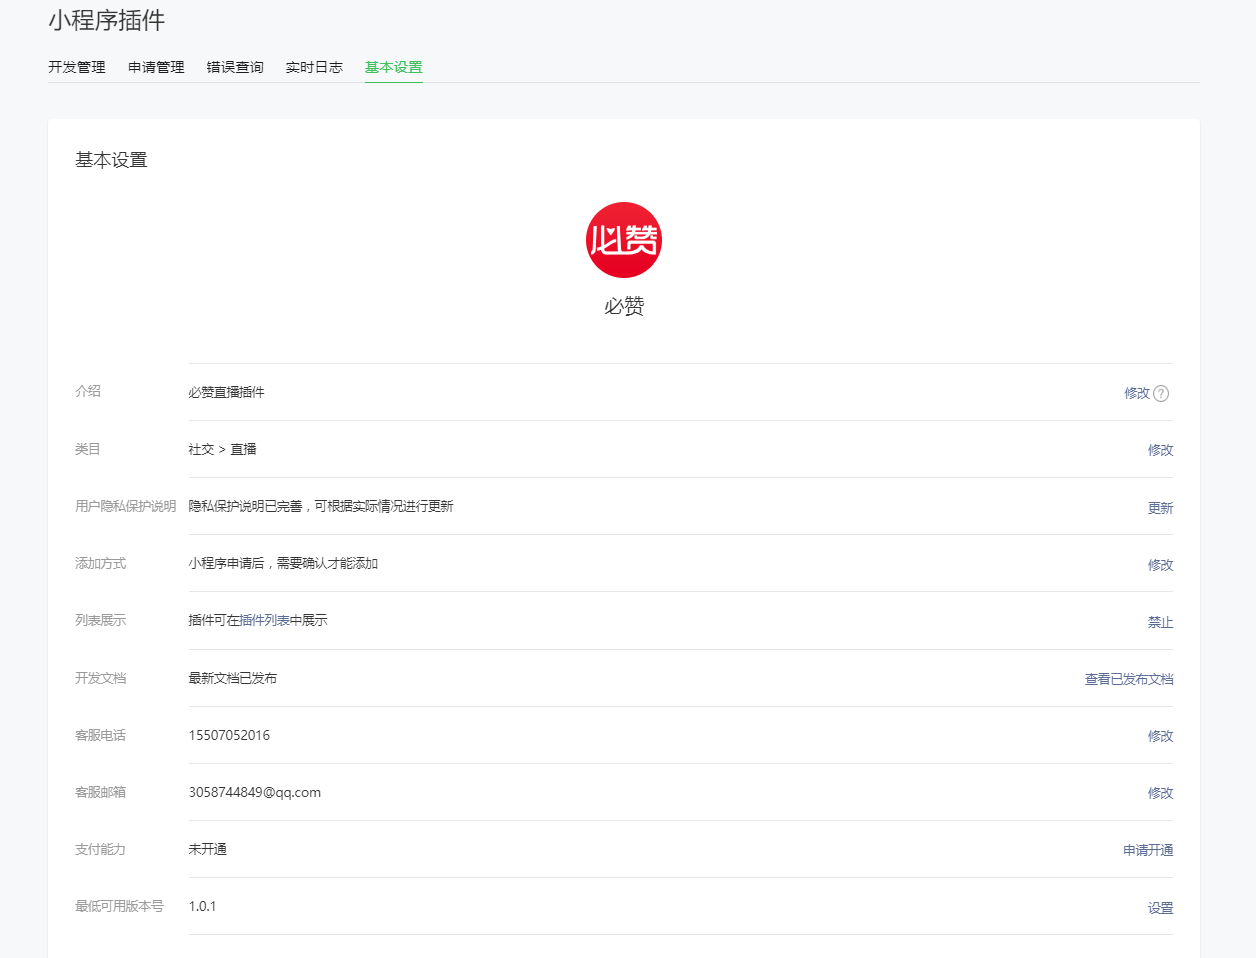
Task: Click the red 必赞 plugin logo
Action: (624, 240)
